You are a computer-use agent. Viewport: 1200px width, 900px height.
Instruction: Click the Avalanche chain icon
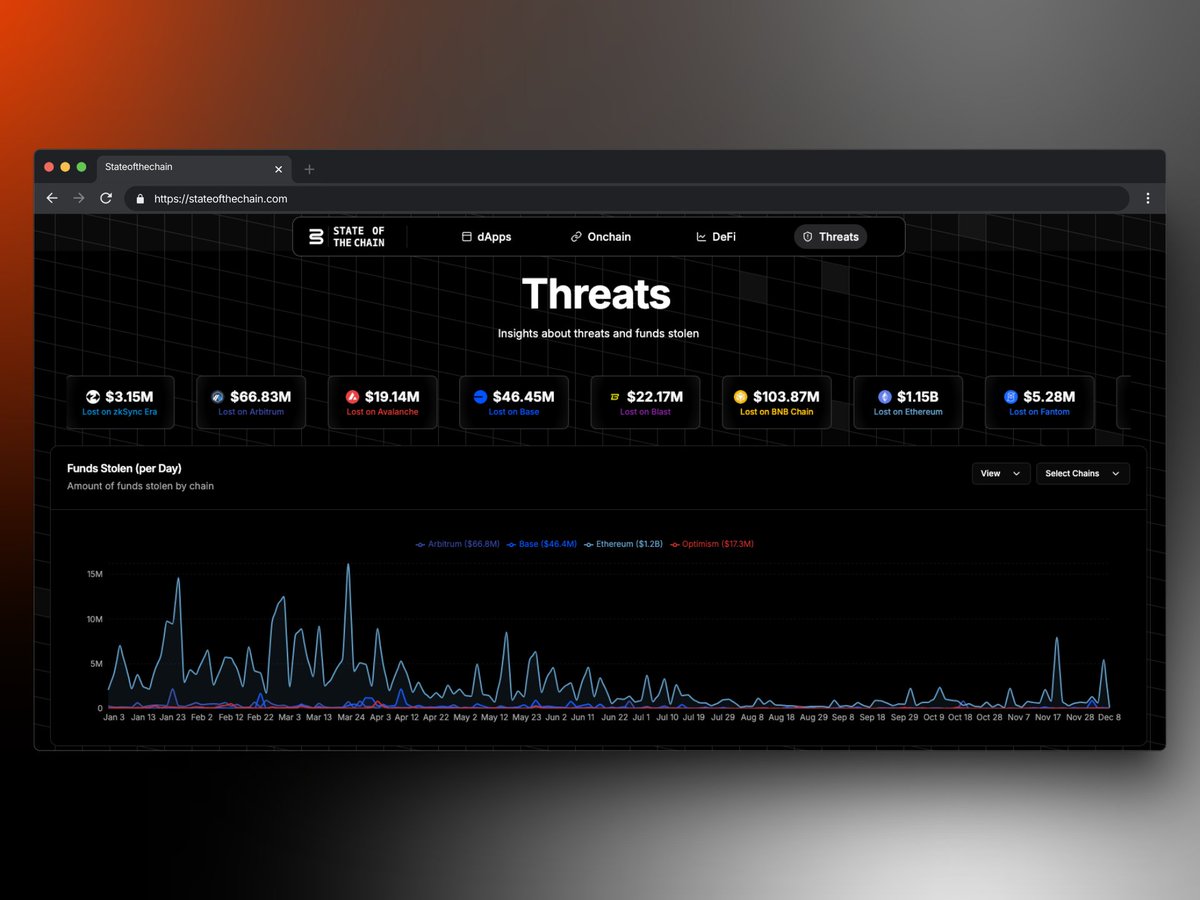(352, 397)
